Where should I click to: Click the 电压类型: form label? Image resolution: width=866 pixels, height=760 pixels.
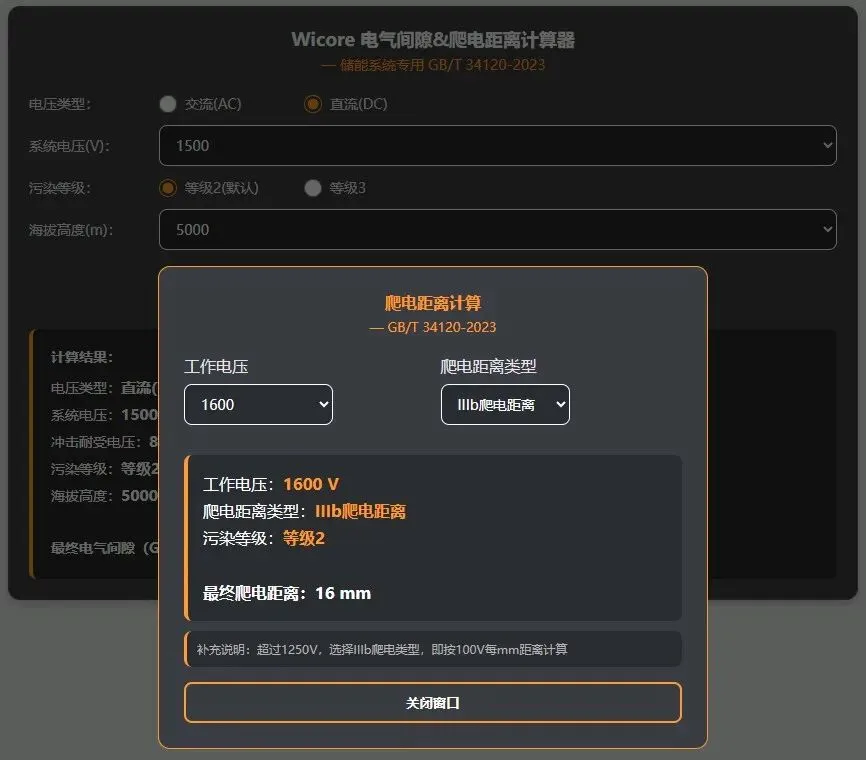click(x=60, y=104)
